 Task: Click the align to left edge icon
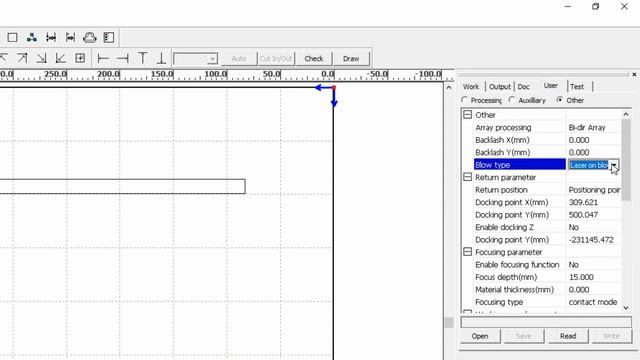[x=103, y=58]
